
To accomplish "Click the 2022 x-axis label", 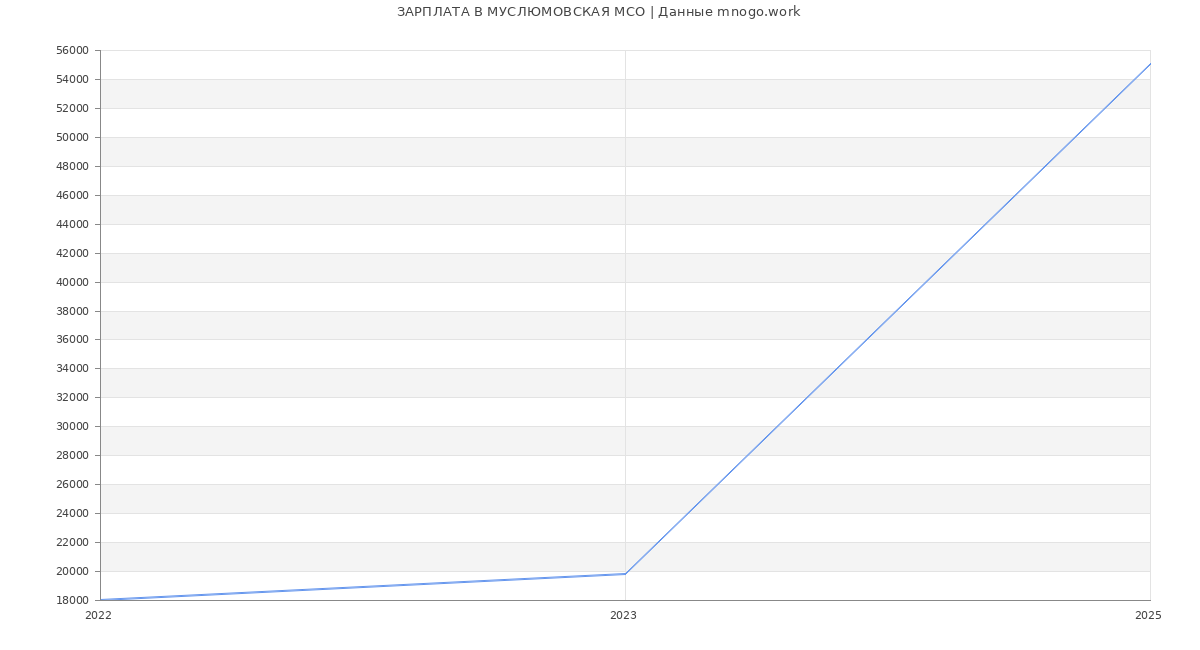I will 98,615.
